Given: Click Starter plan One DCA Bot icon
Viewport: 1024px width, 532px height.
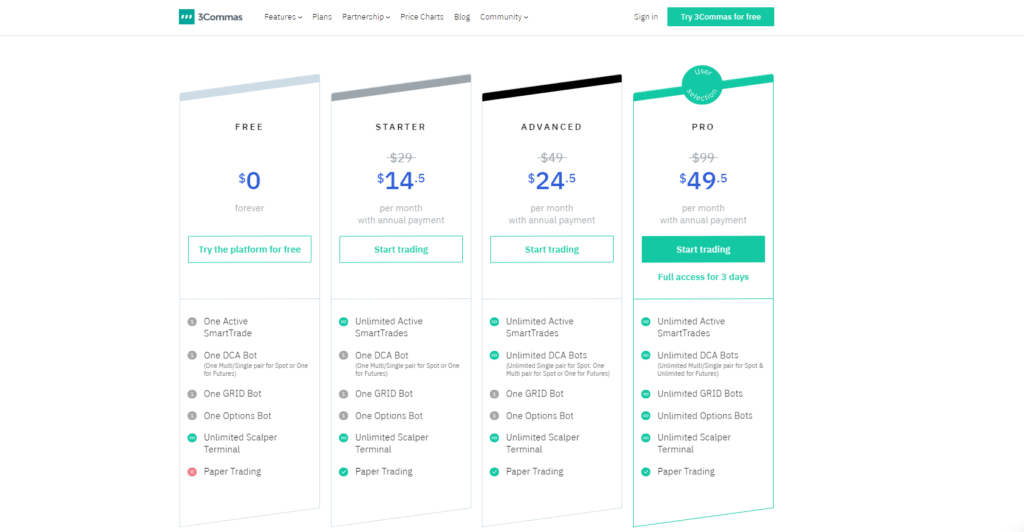Looking at the screenshot, I should click(x=344, y=356).
